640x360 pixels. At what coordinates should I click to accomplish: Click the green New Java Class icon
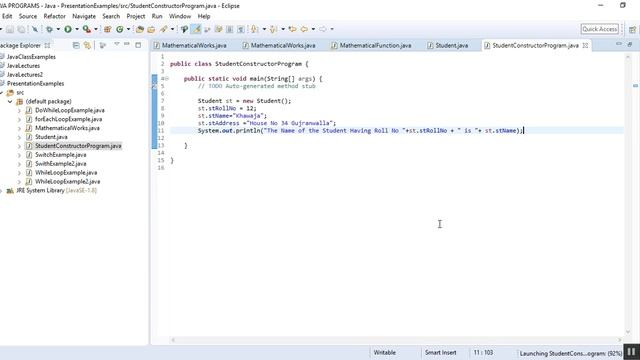120,29
